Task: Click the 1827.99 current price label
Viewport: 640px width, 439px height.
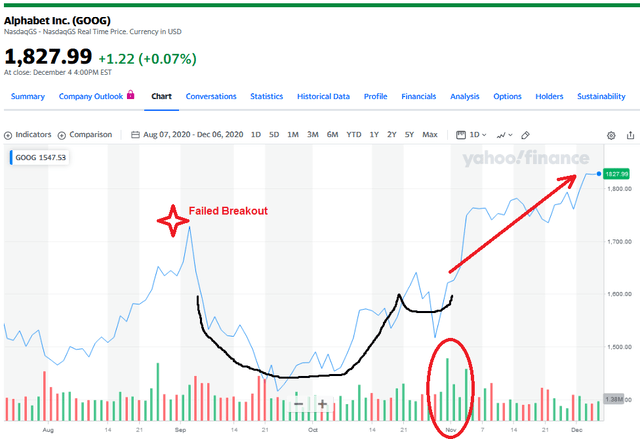Action: tap(617, 174)
